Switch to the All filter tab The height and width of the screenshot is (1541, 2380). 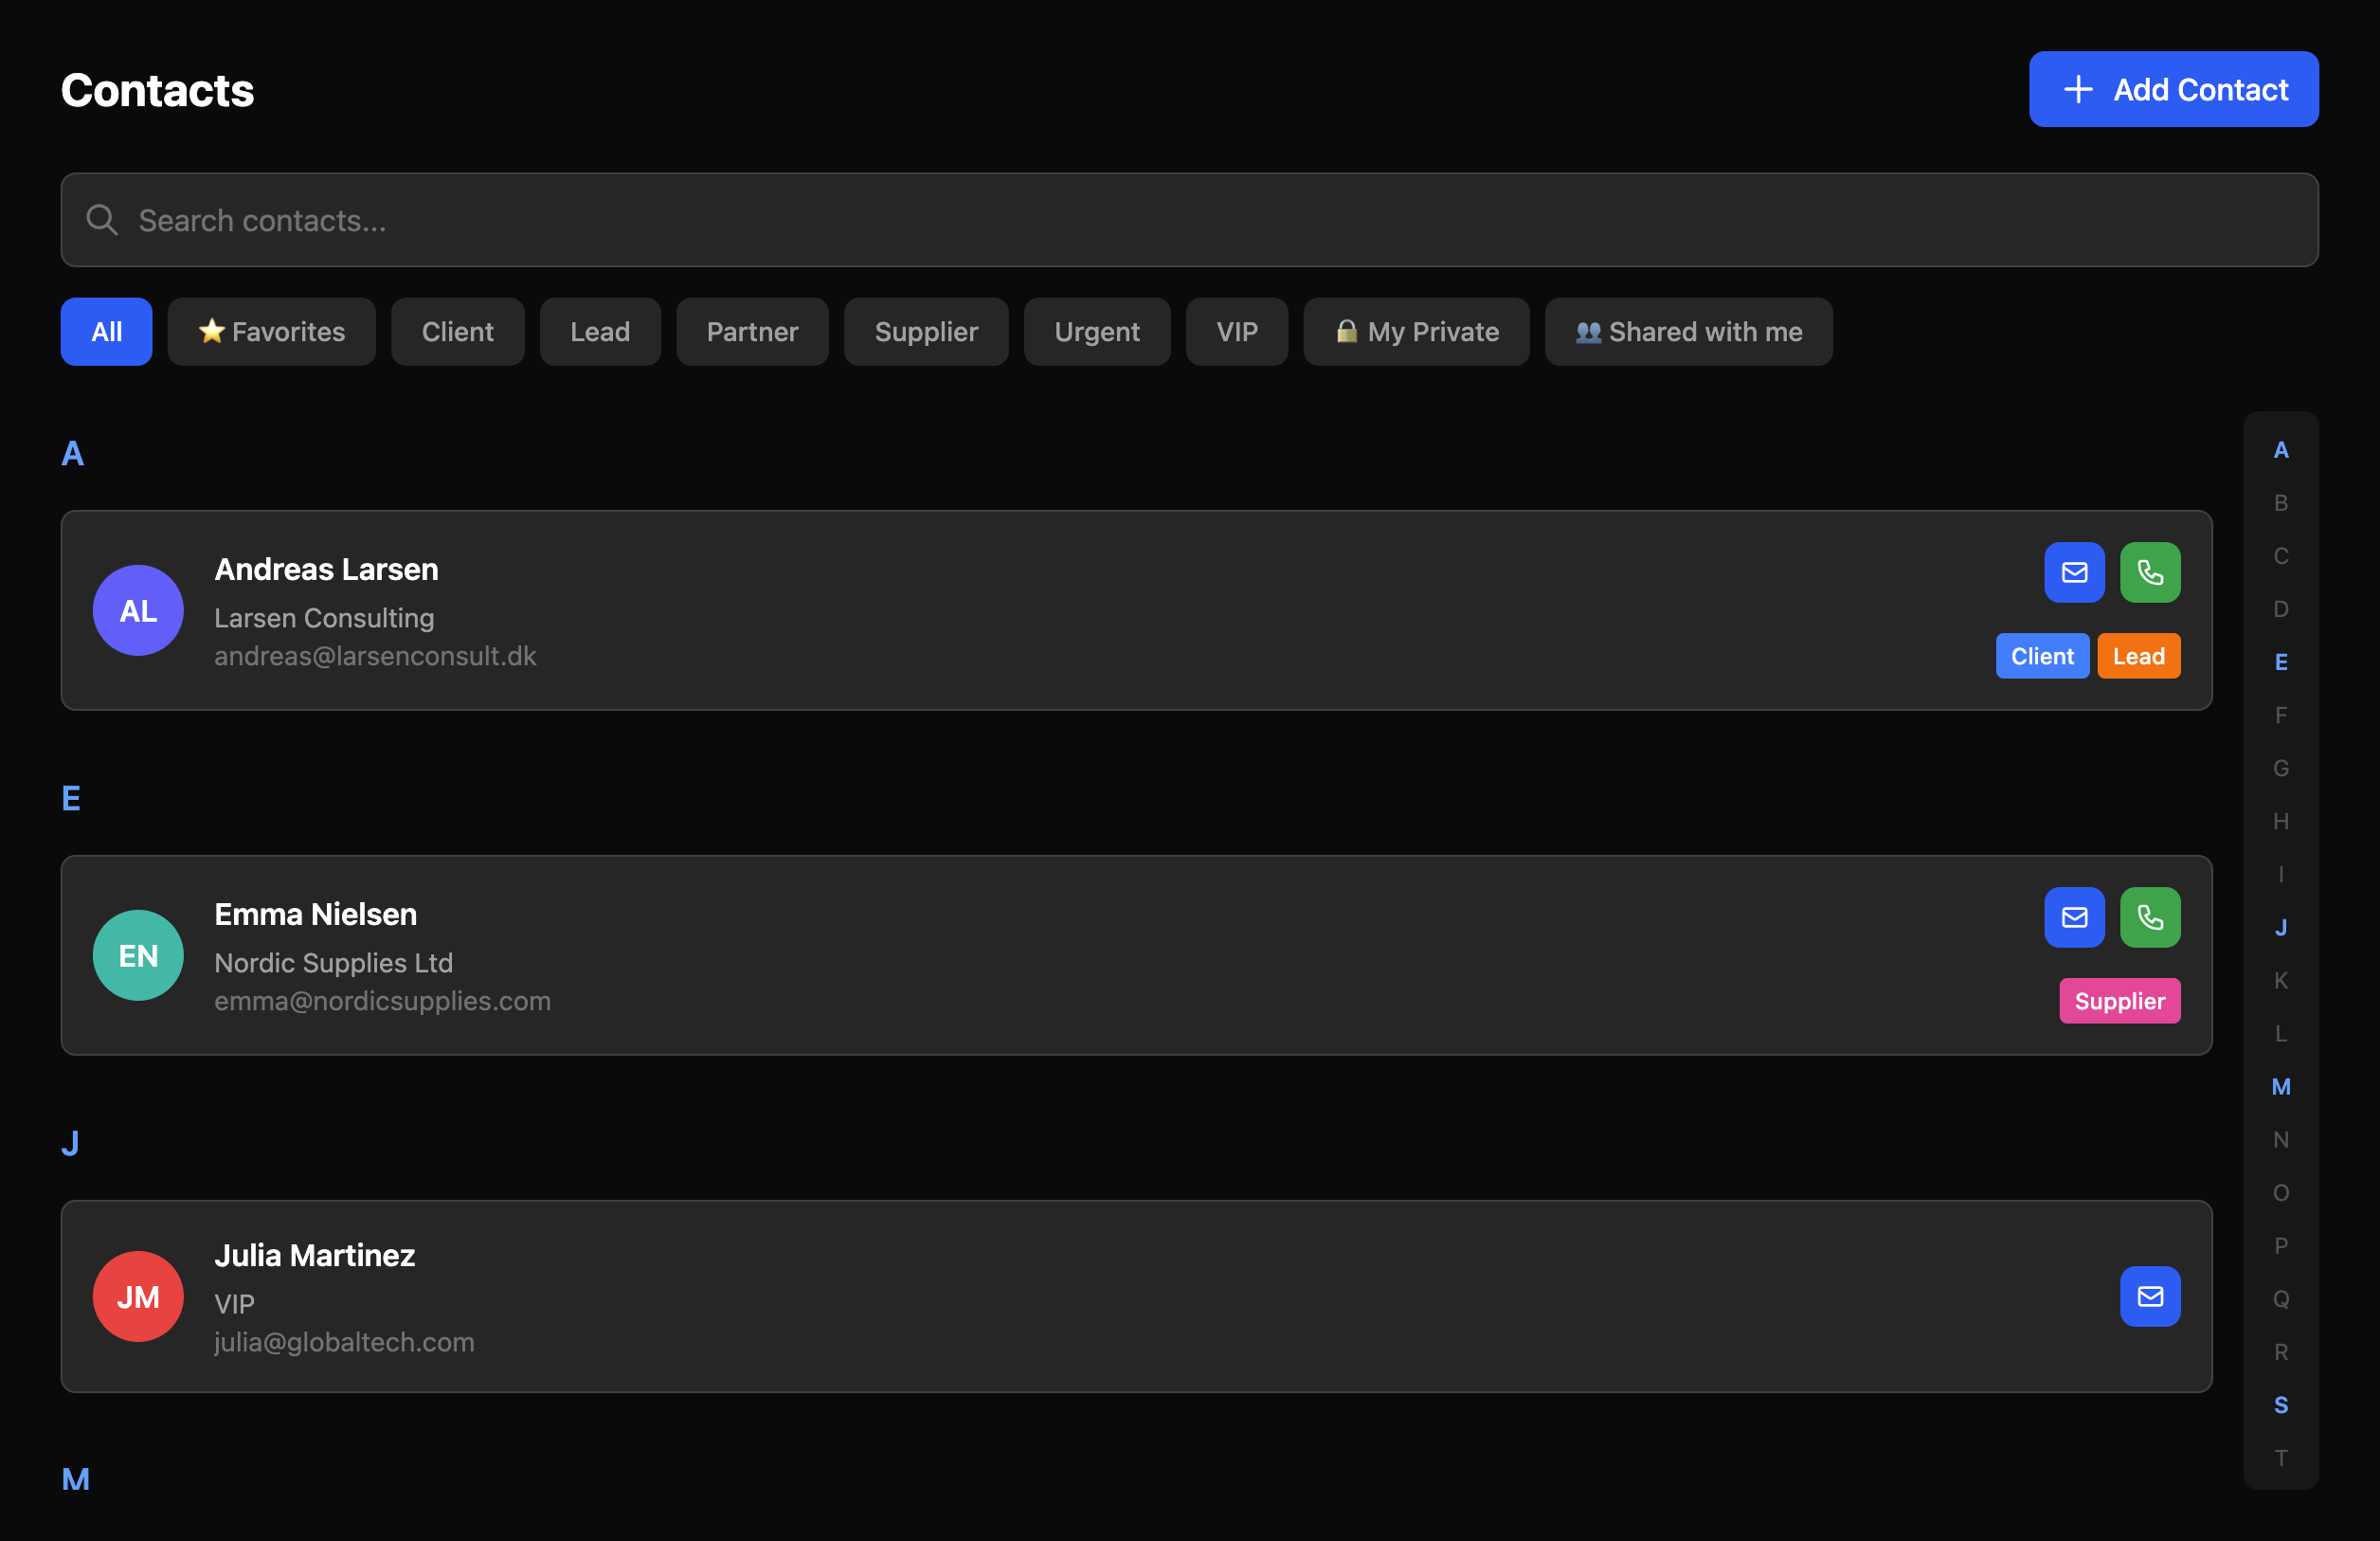[105, 331]
